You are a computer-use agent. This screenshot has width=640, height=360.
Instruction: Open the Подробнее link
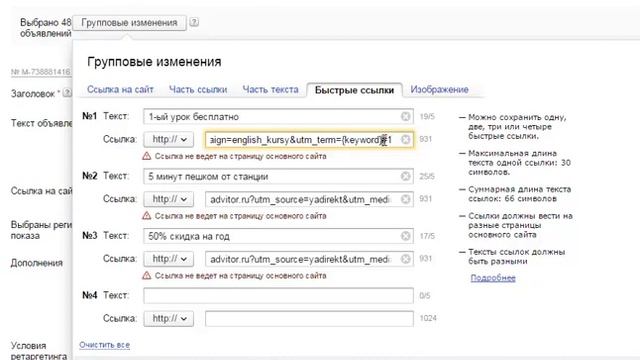493,278
